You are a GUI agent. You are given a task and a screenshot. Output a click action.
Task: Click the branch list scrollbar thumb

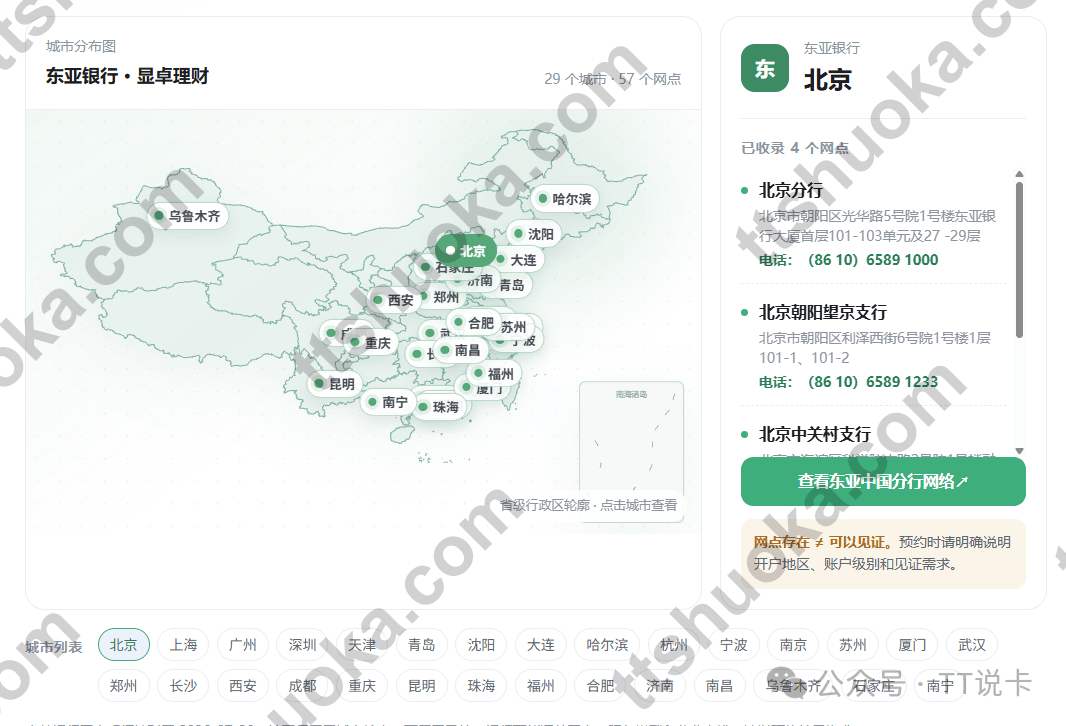click(1019, 260)
